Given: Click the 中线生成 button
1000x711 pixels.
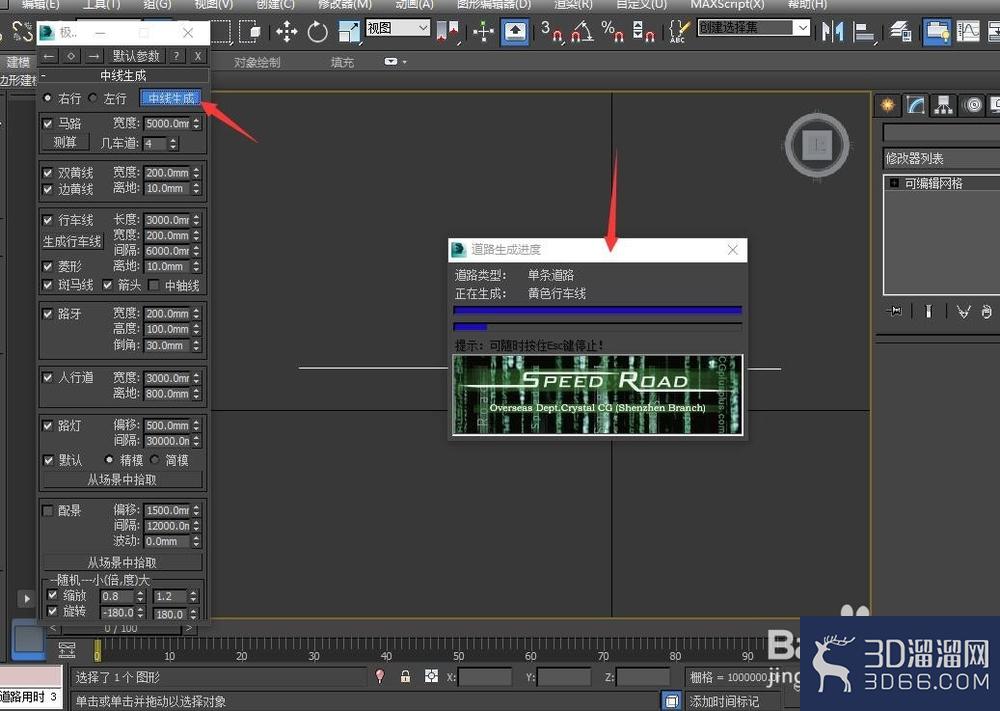Looking at the screenshot, I should (x=172, y=98).
